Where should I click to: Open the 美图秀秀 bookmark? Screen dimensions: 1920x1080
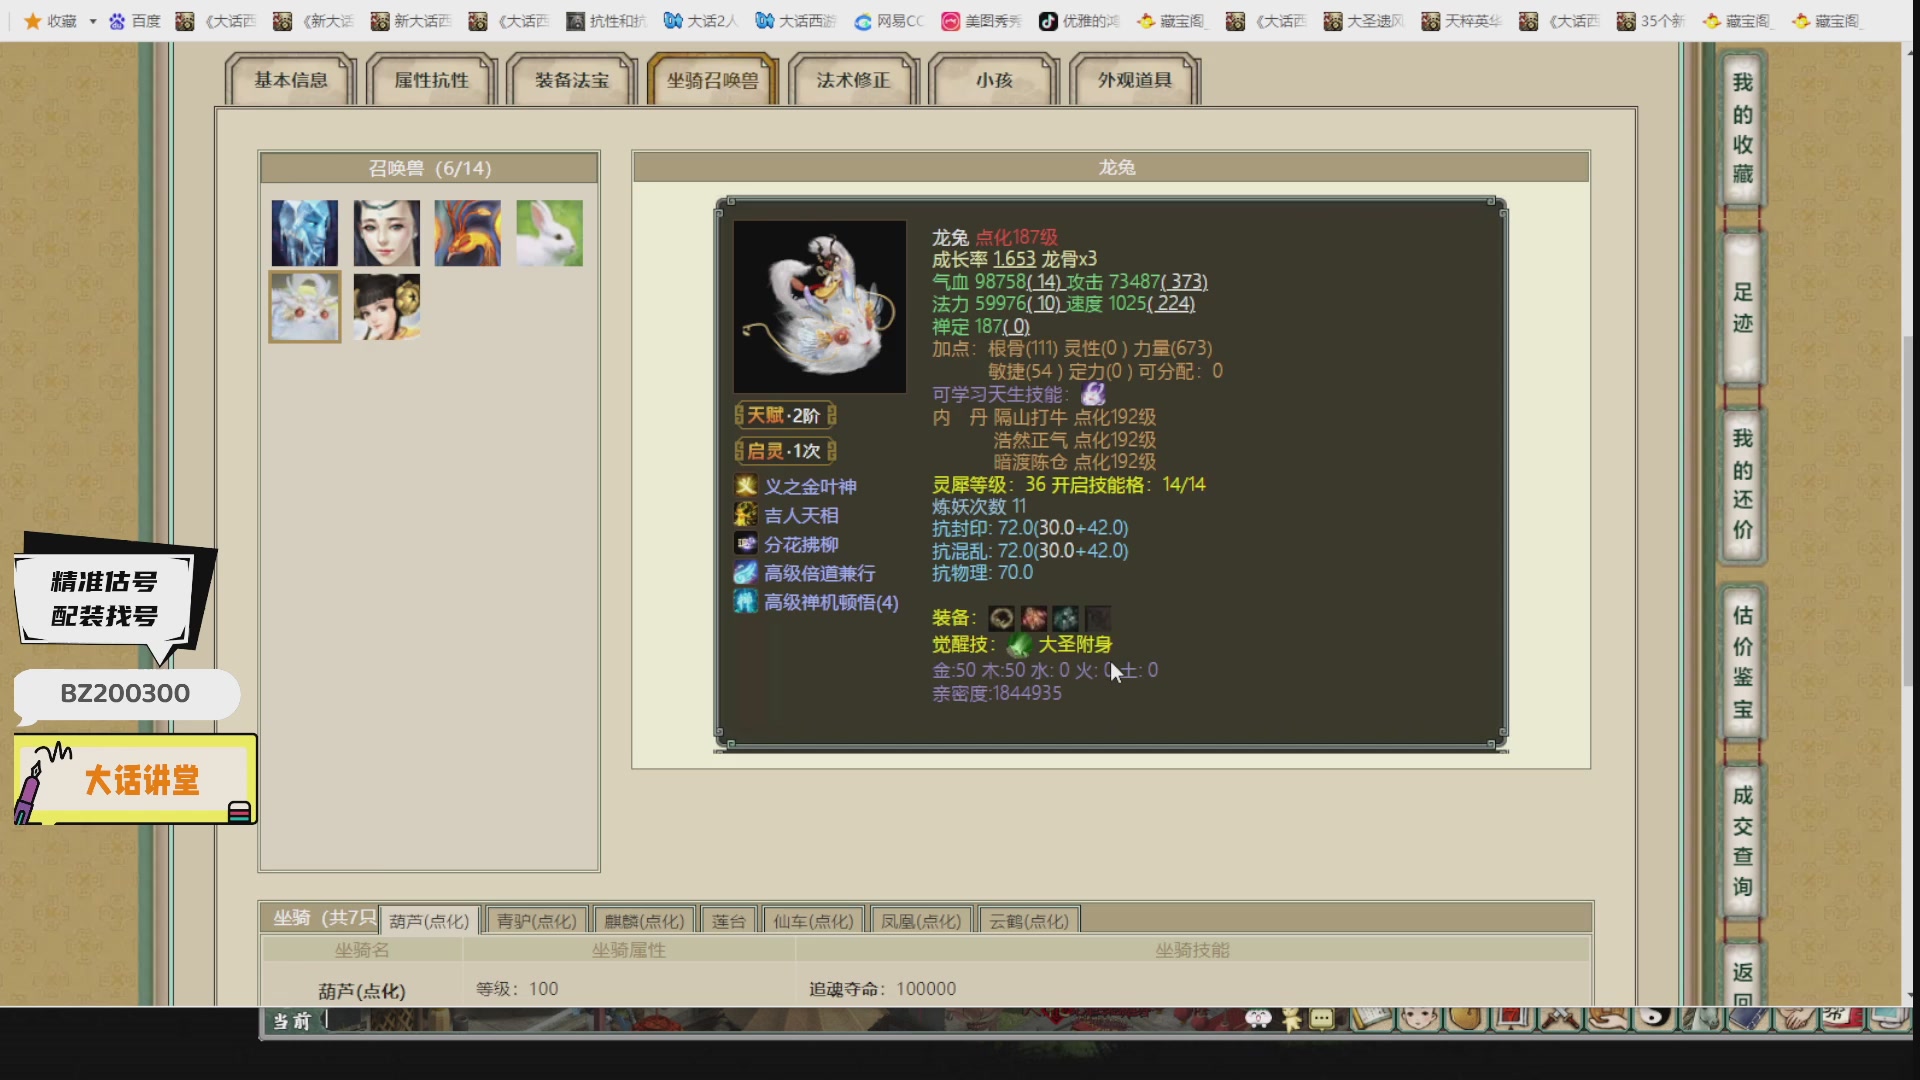click(981, 21)
